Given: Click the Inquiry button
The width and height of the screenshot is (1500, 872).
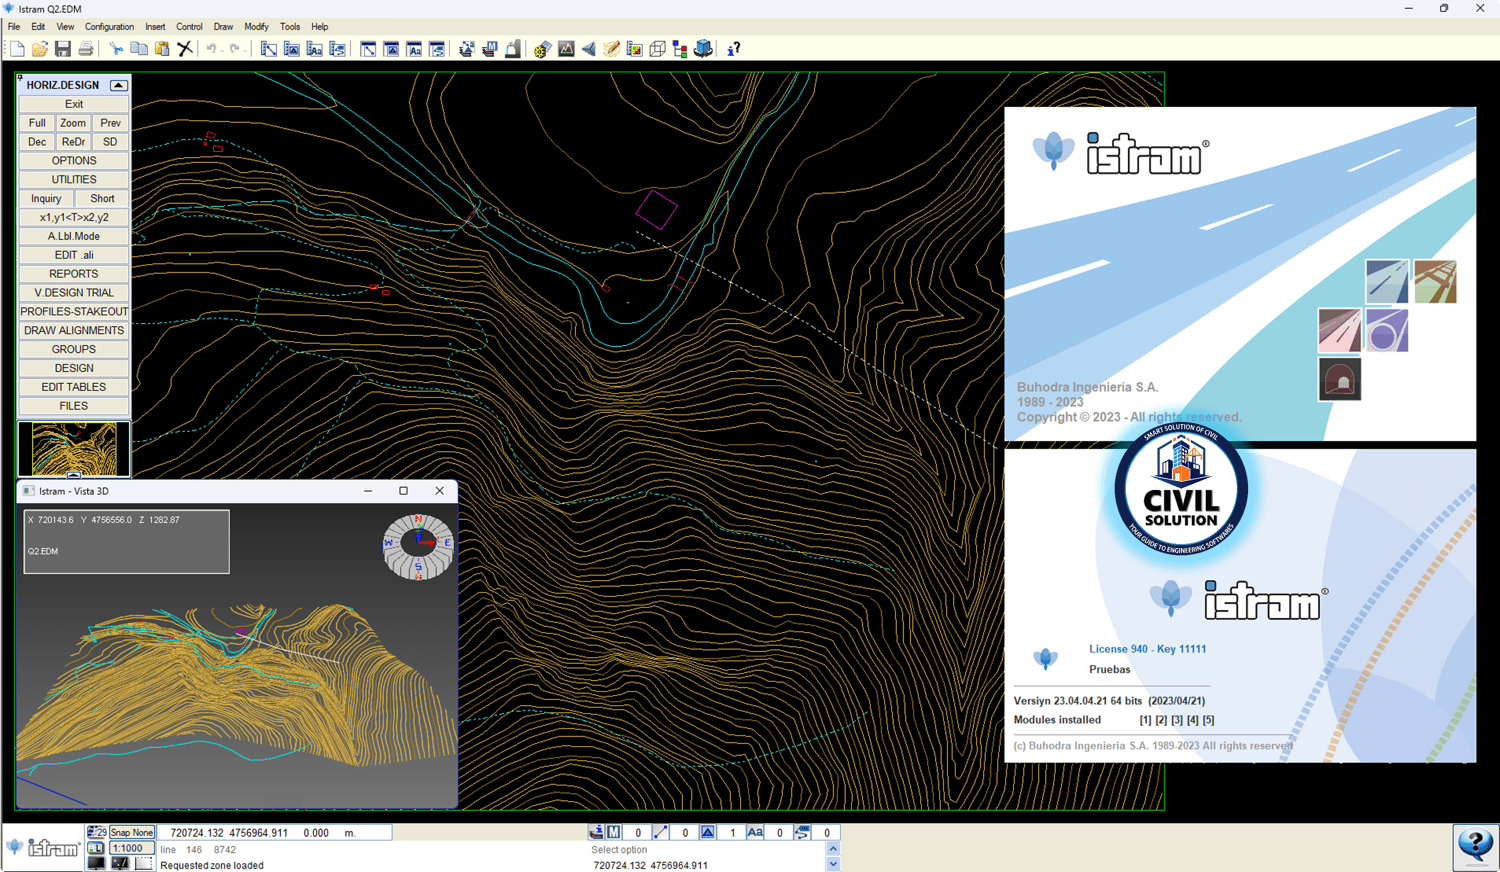Looking at the screenshot, I should tap(46, 199).
